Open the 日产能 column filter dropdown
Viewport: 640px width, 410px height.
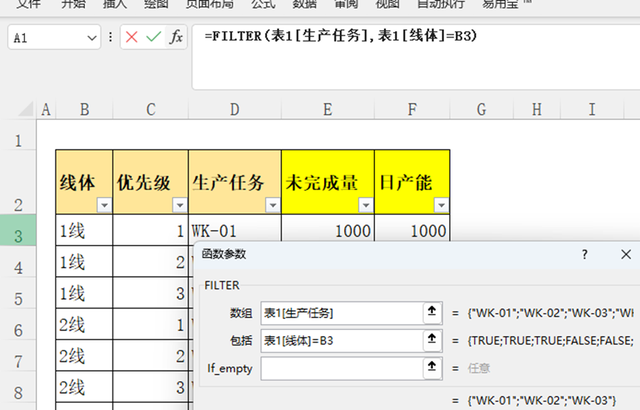[441, 205]
